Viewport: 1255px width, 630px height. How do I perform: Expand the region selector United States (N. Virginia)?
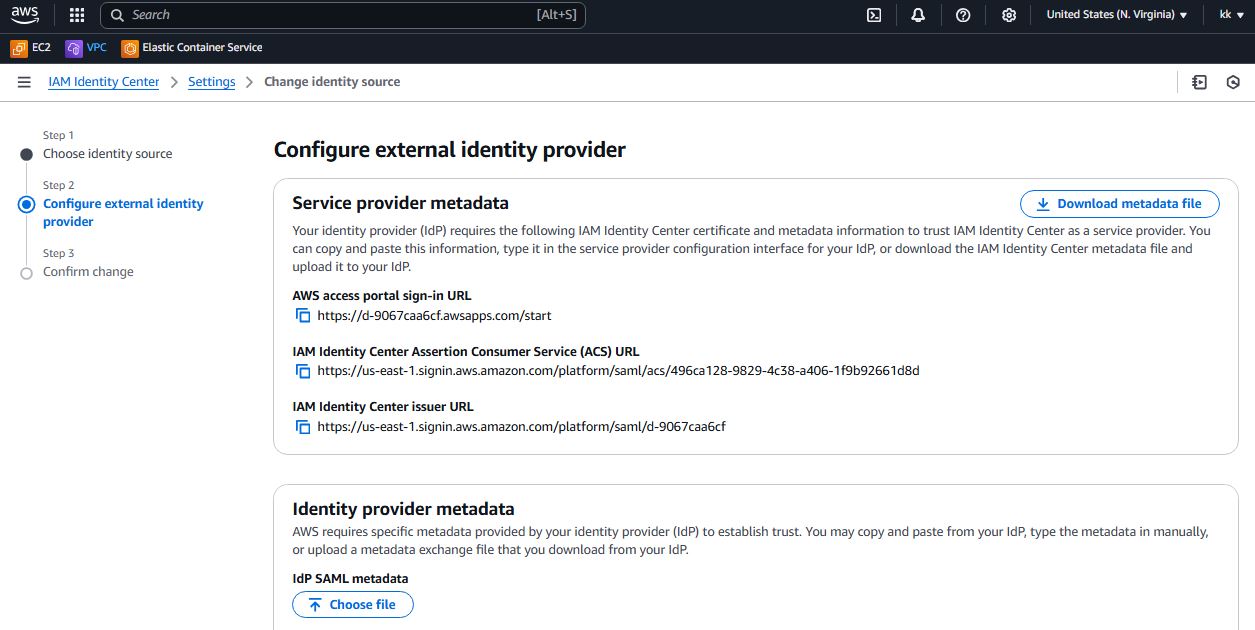tap(1116, 15)
